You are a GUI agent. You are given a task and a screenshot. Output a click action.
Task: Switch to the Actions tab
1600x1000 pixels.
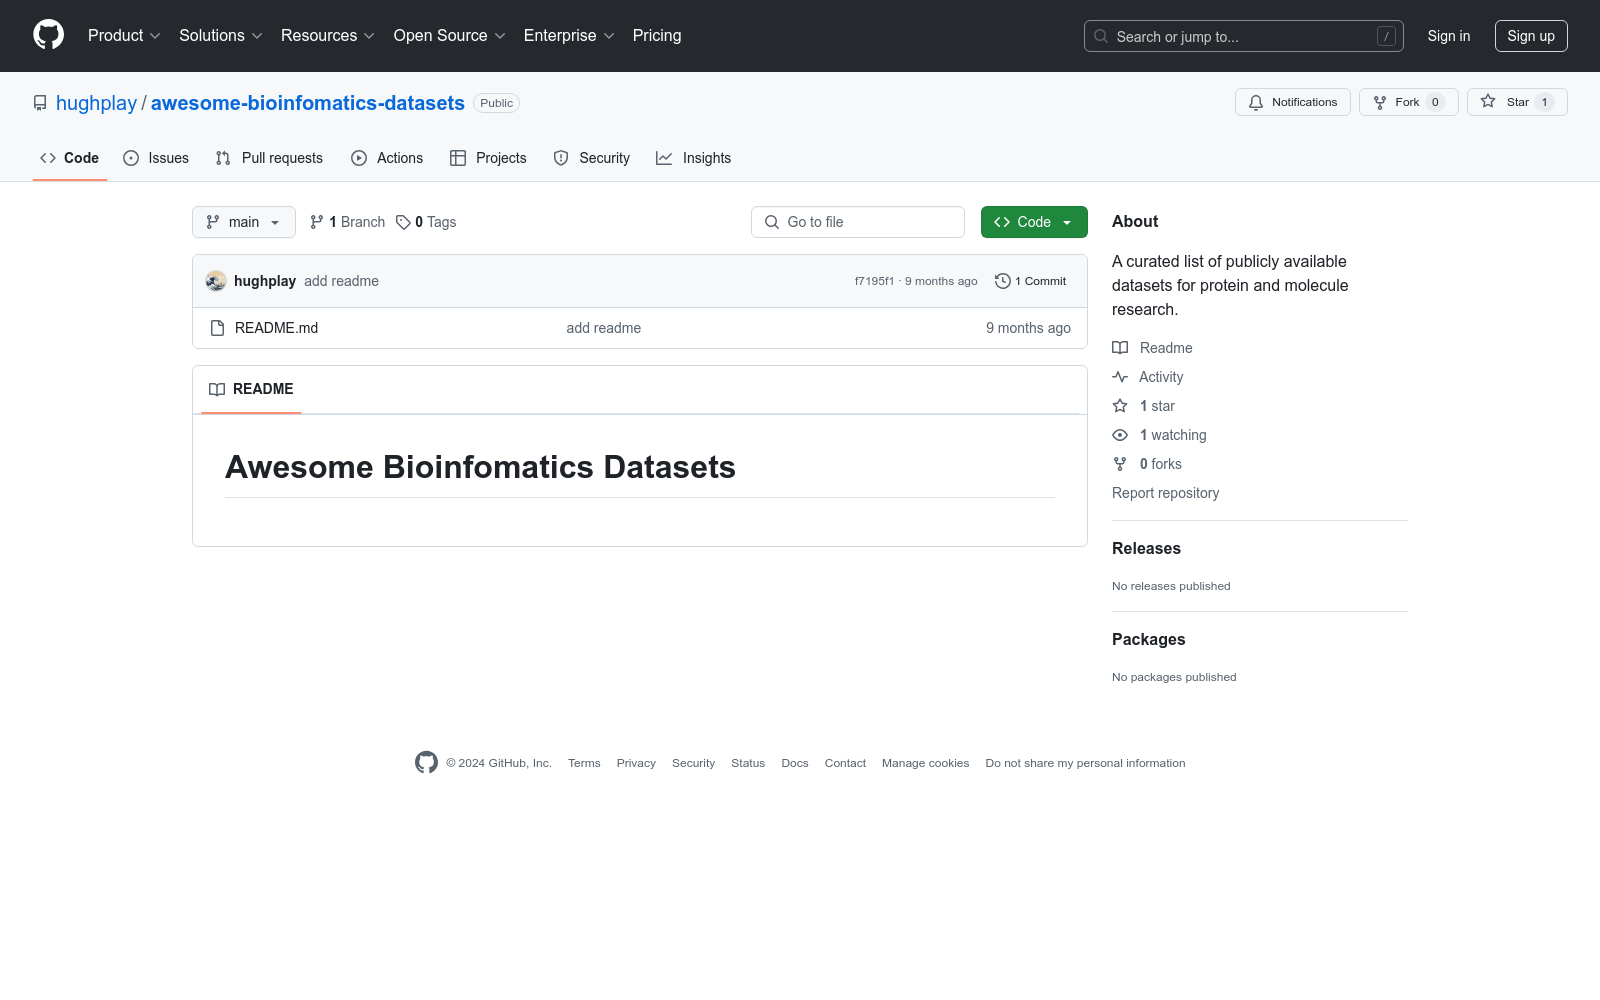click(x=387, y=158)
